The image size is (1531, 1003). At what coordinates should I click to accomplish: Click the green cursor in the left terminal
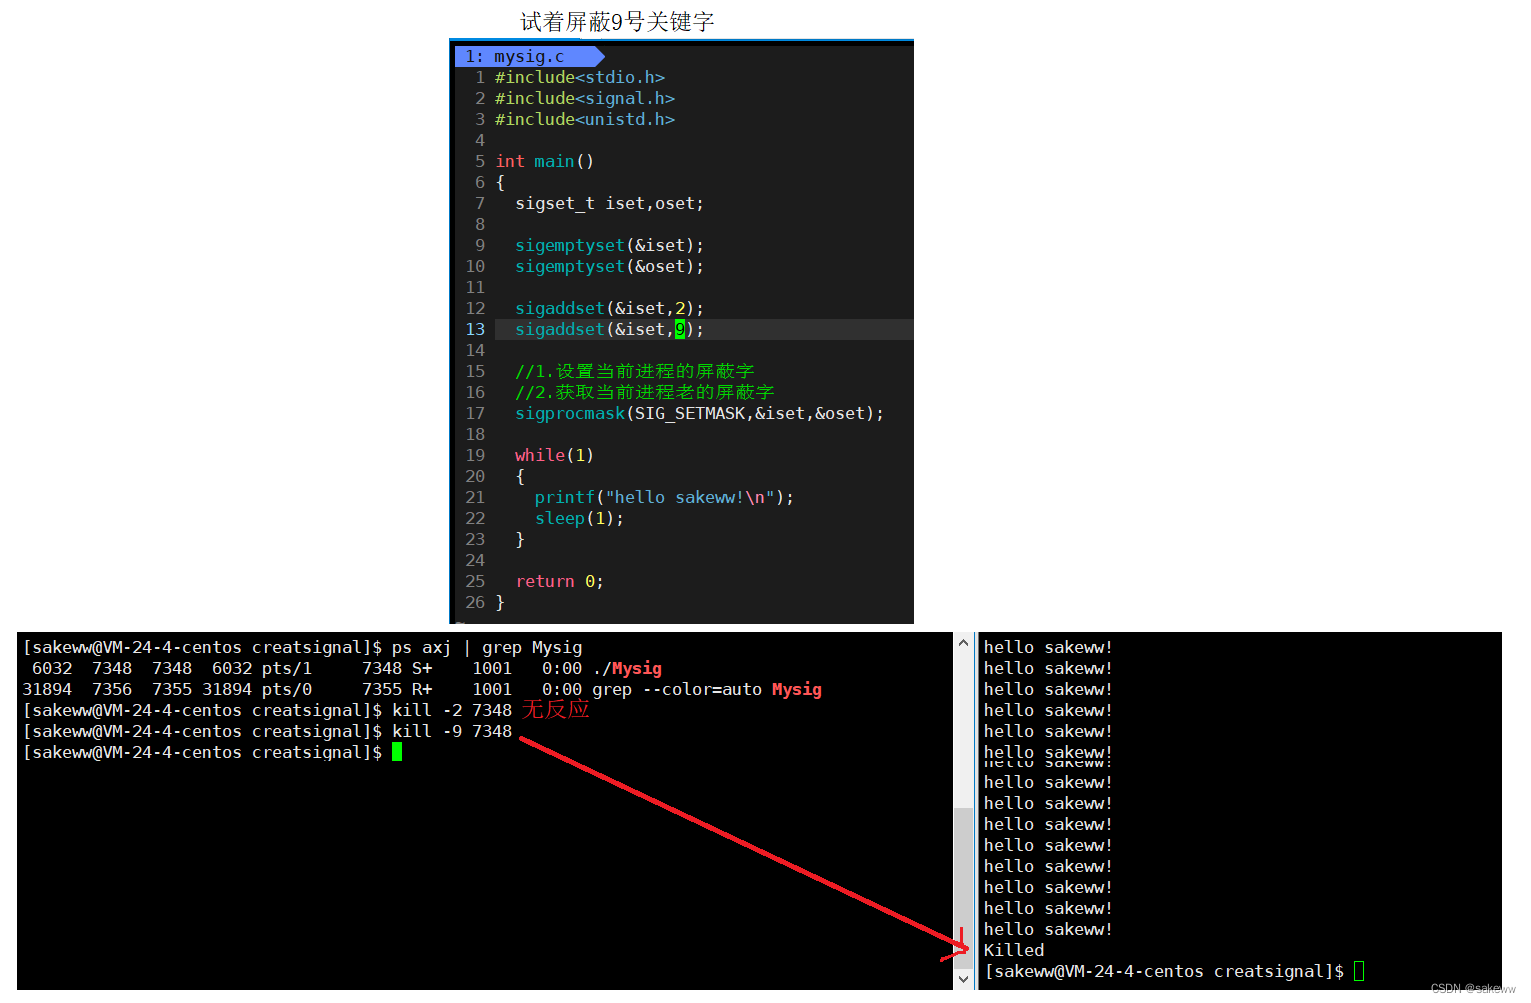397,752
